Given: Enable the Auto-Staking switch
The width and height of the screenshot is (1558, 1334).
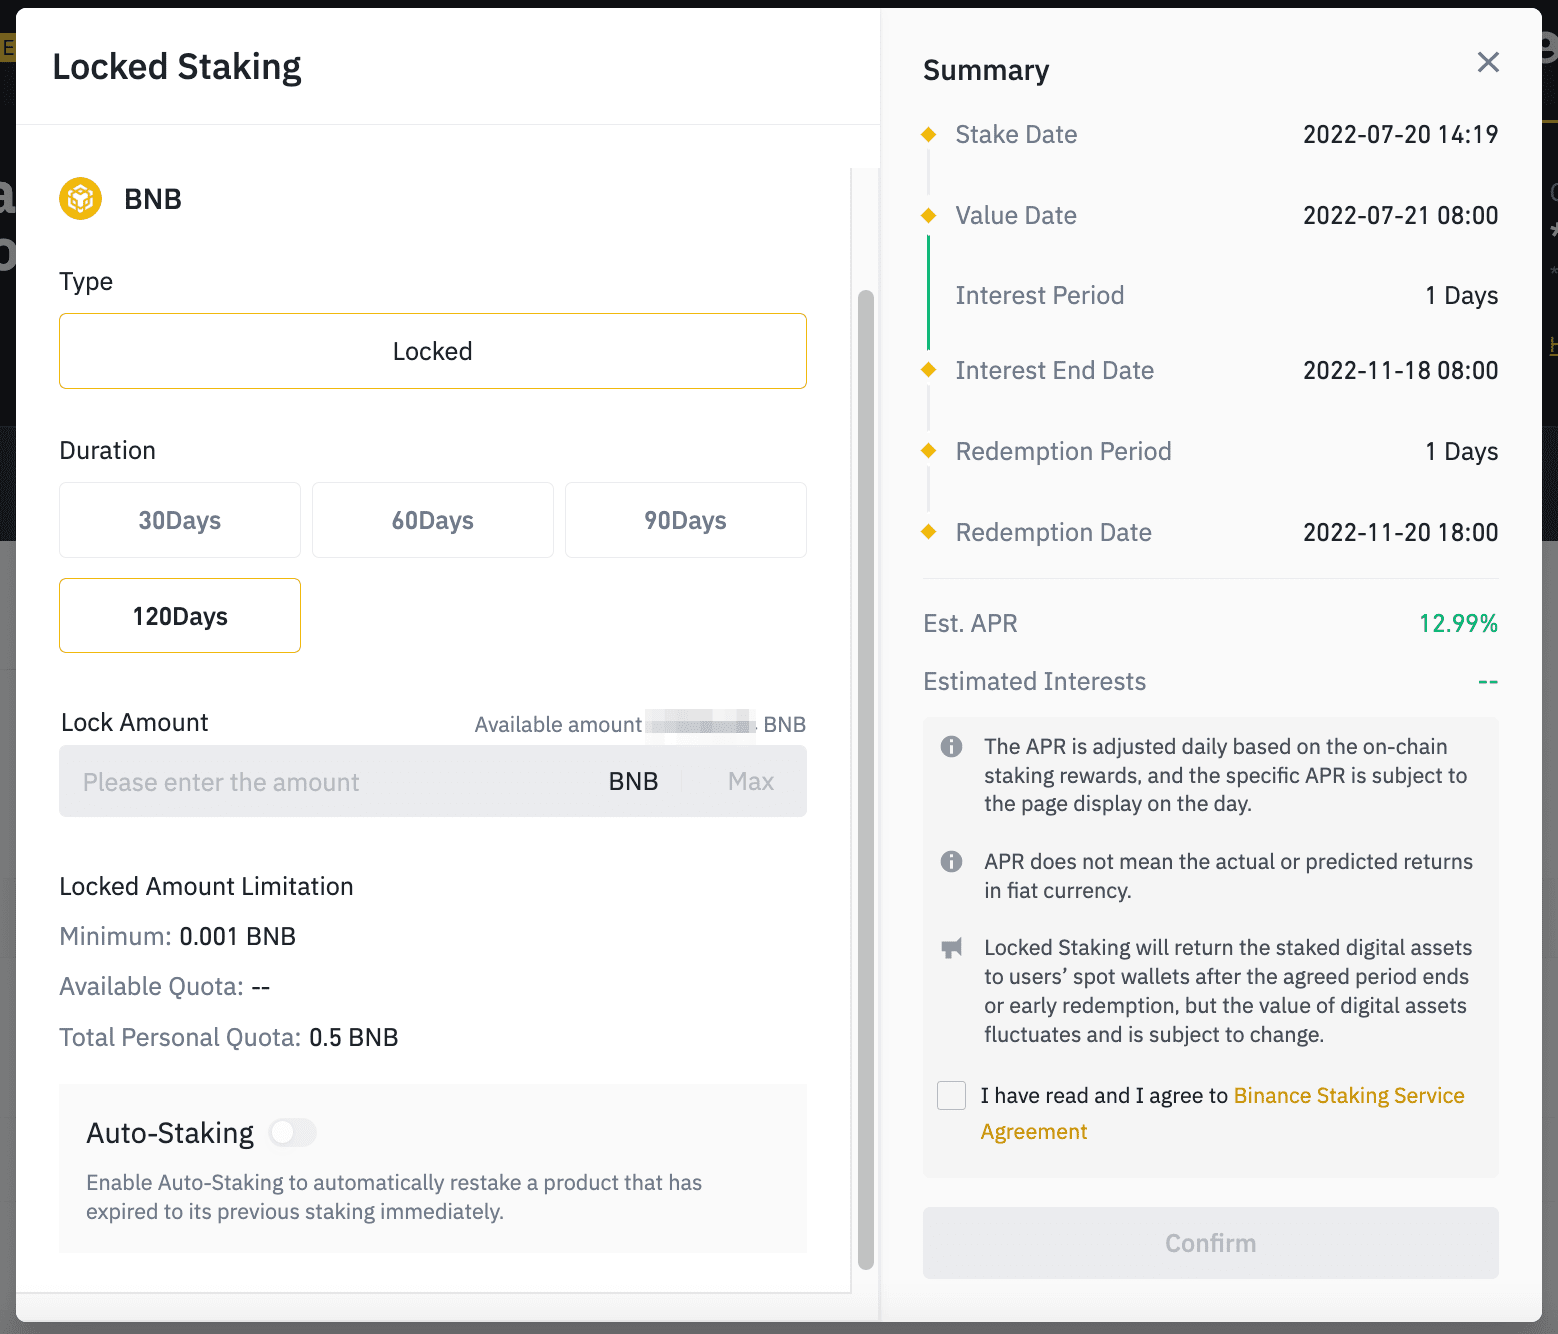Looking at the screenshot, I should pos(292,1132).
